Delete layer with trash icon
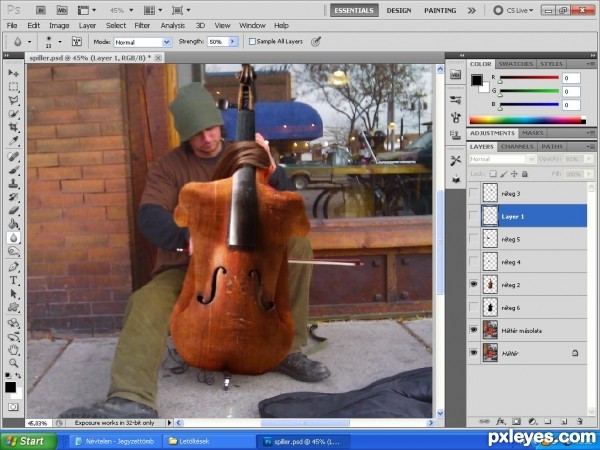The image size is (600, 450). click(580, 422)
